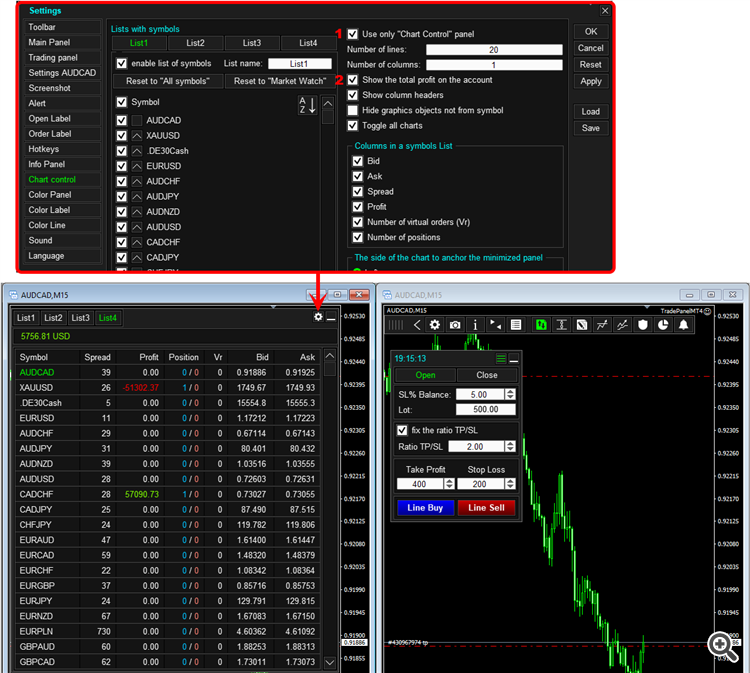This screenshot has width=750, height=673.
Task: Open settings via gear in TradePanel toolbar
Action: (434, 325)
